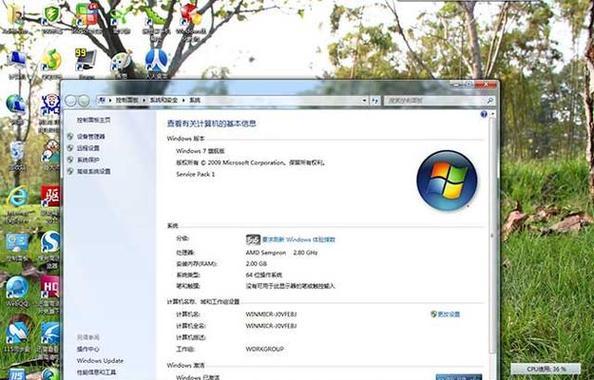Select the blue round 人 logo desktop icon
The width and height of the screenshot is (594, 380).
[x=156, y=61]
